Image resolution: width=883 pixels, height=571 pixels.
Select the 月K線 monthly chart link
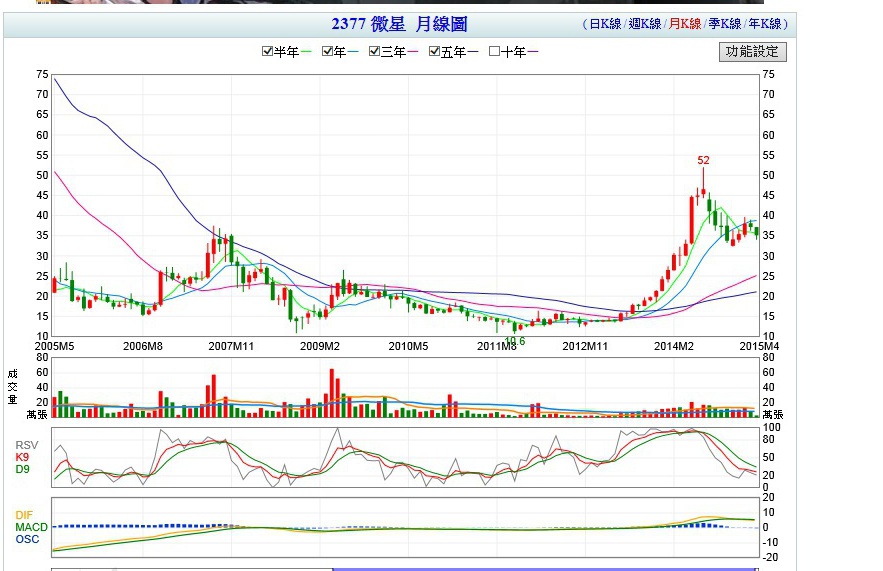coord(685,24)
